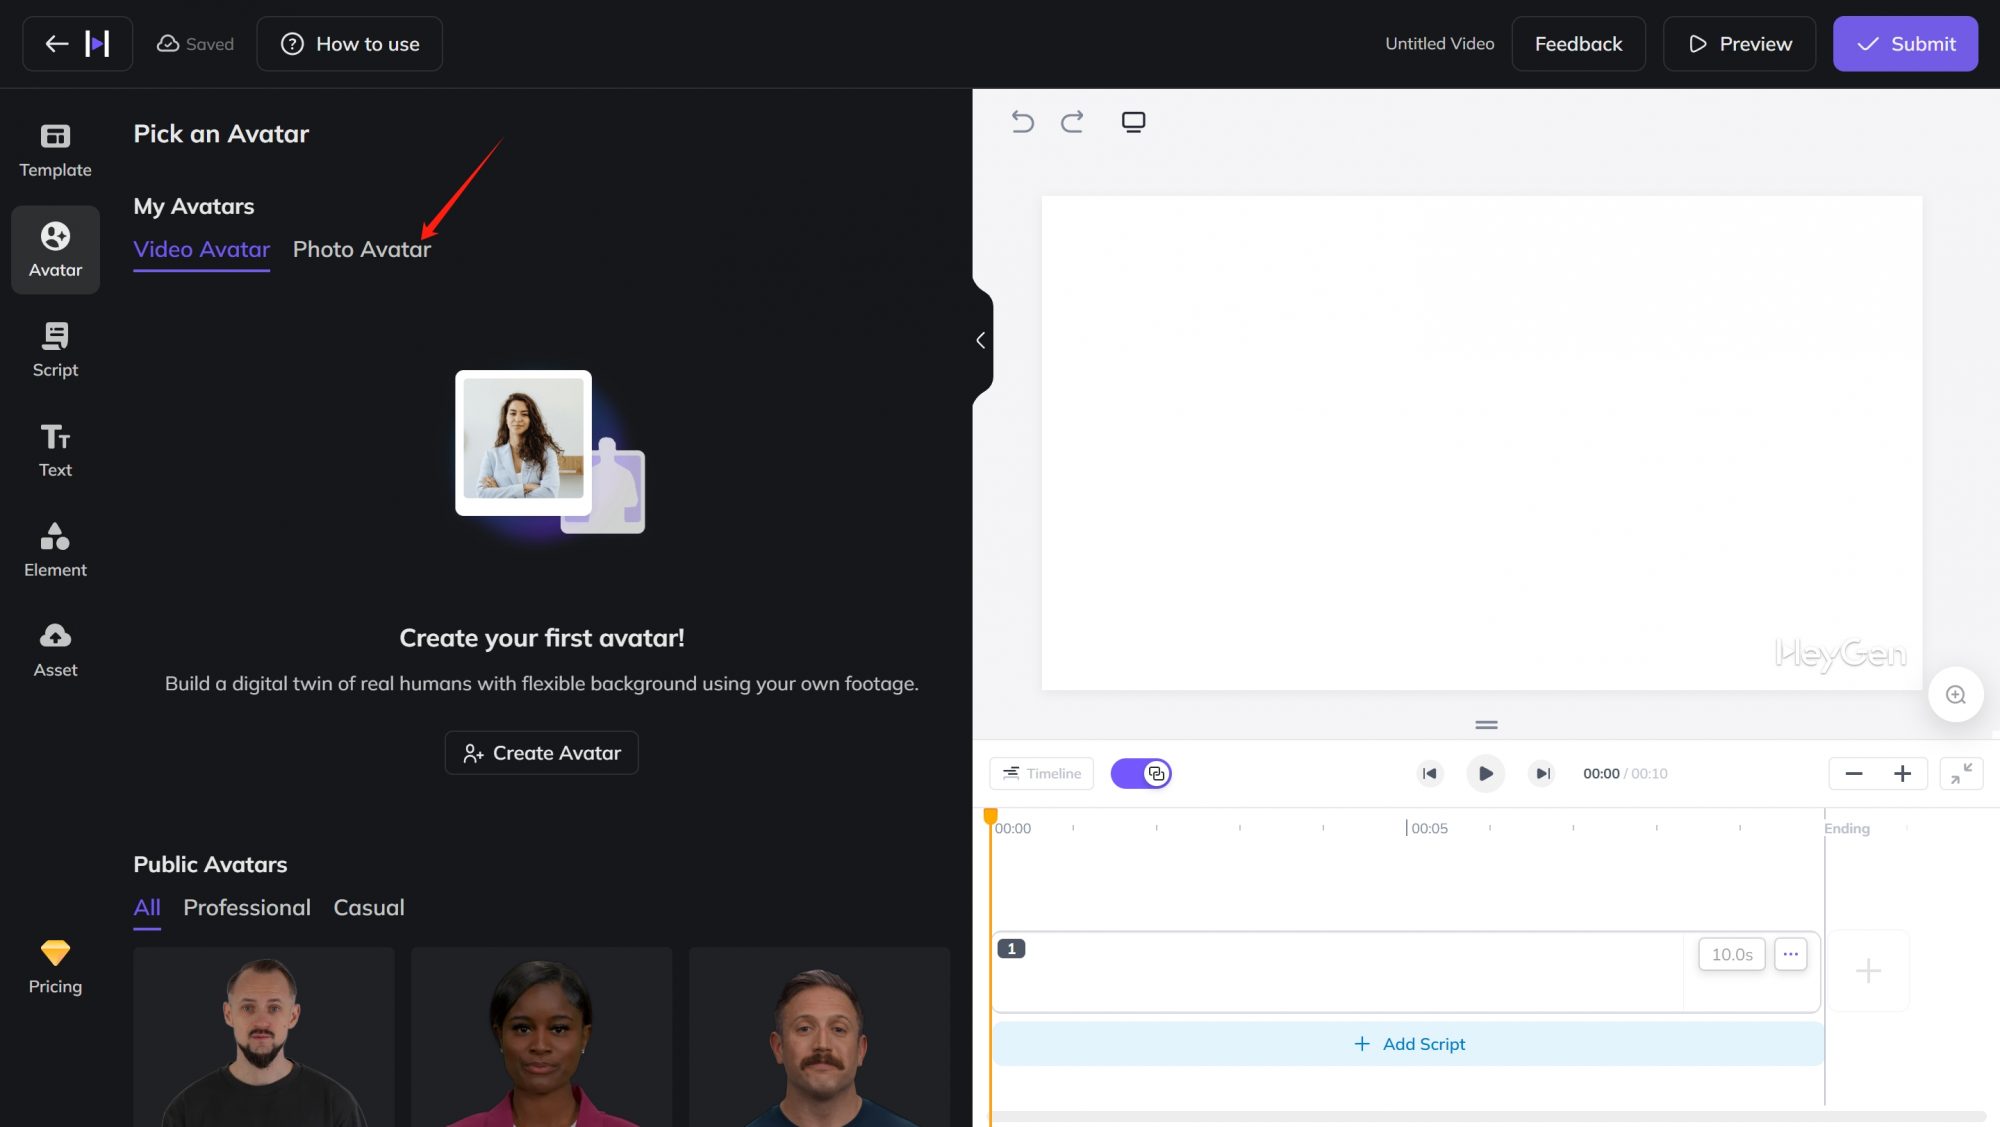Viewport: 2000px width, 1127px height.
Task: Click the Feedback button
Action: point(1578,44)
